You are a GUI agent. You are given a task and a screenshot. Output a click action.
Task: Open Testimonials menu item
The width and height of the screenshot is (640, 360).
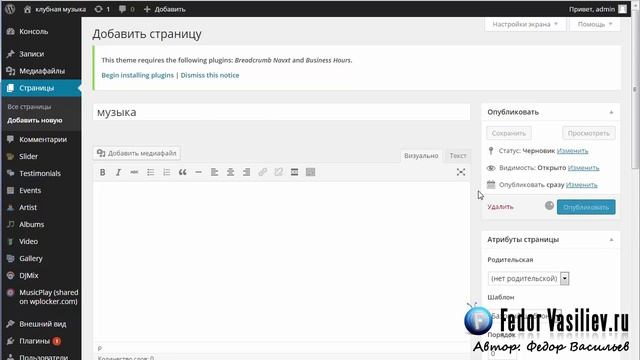pyautogui.click(x=41, y=173)
